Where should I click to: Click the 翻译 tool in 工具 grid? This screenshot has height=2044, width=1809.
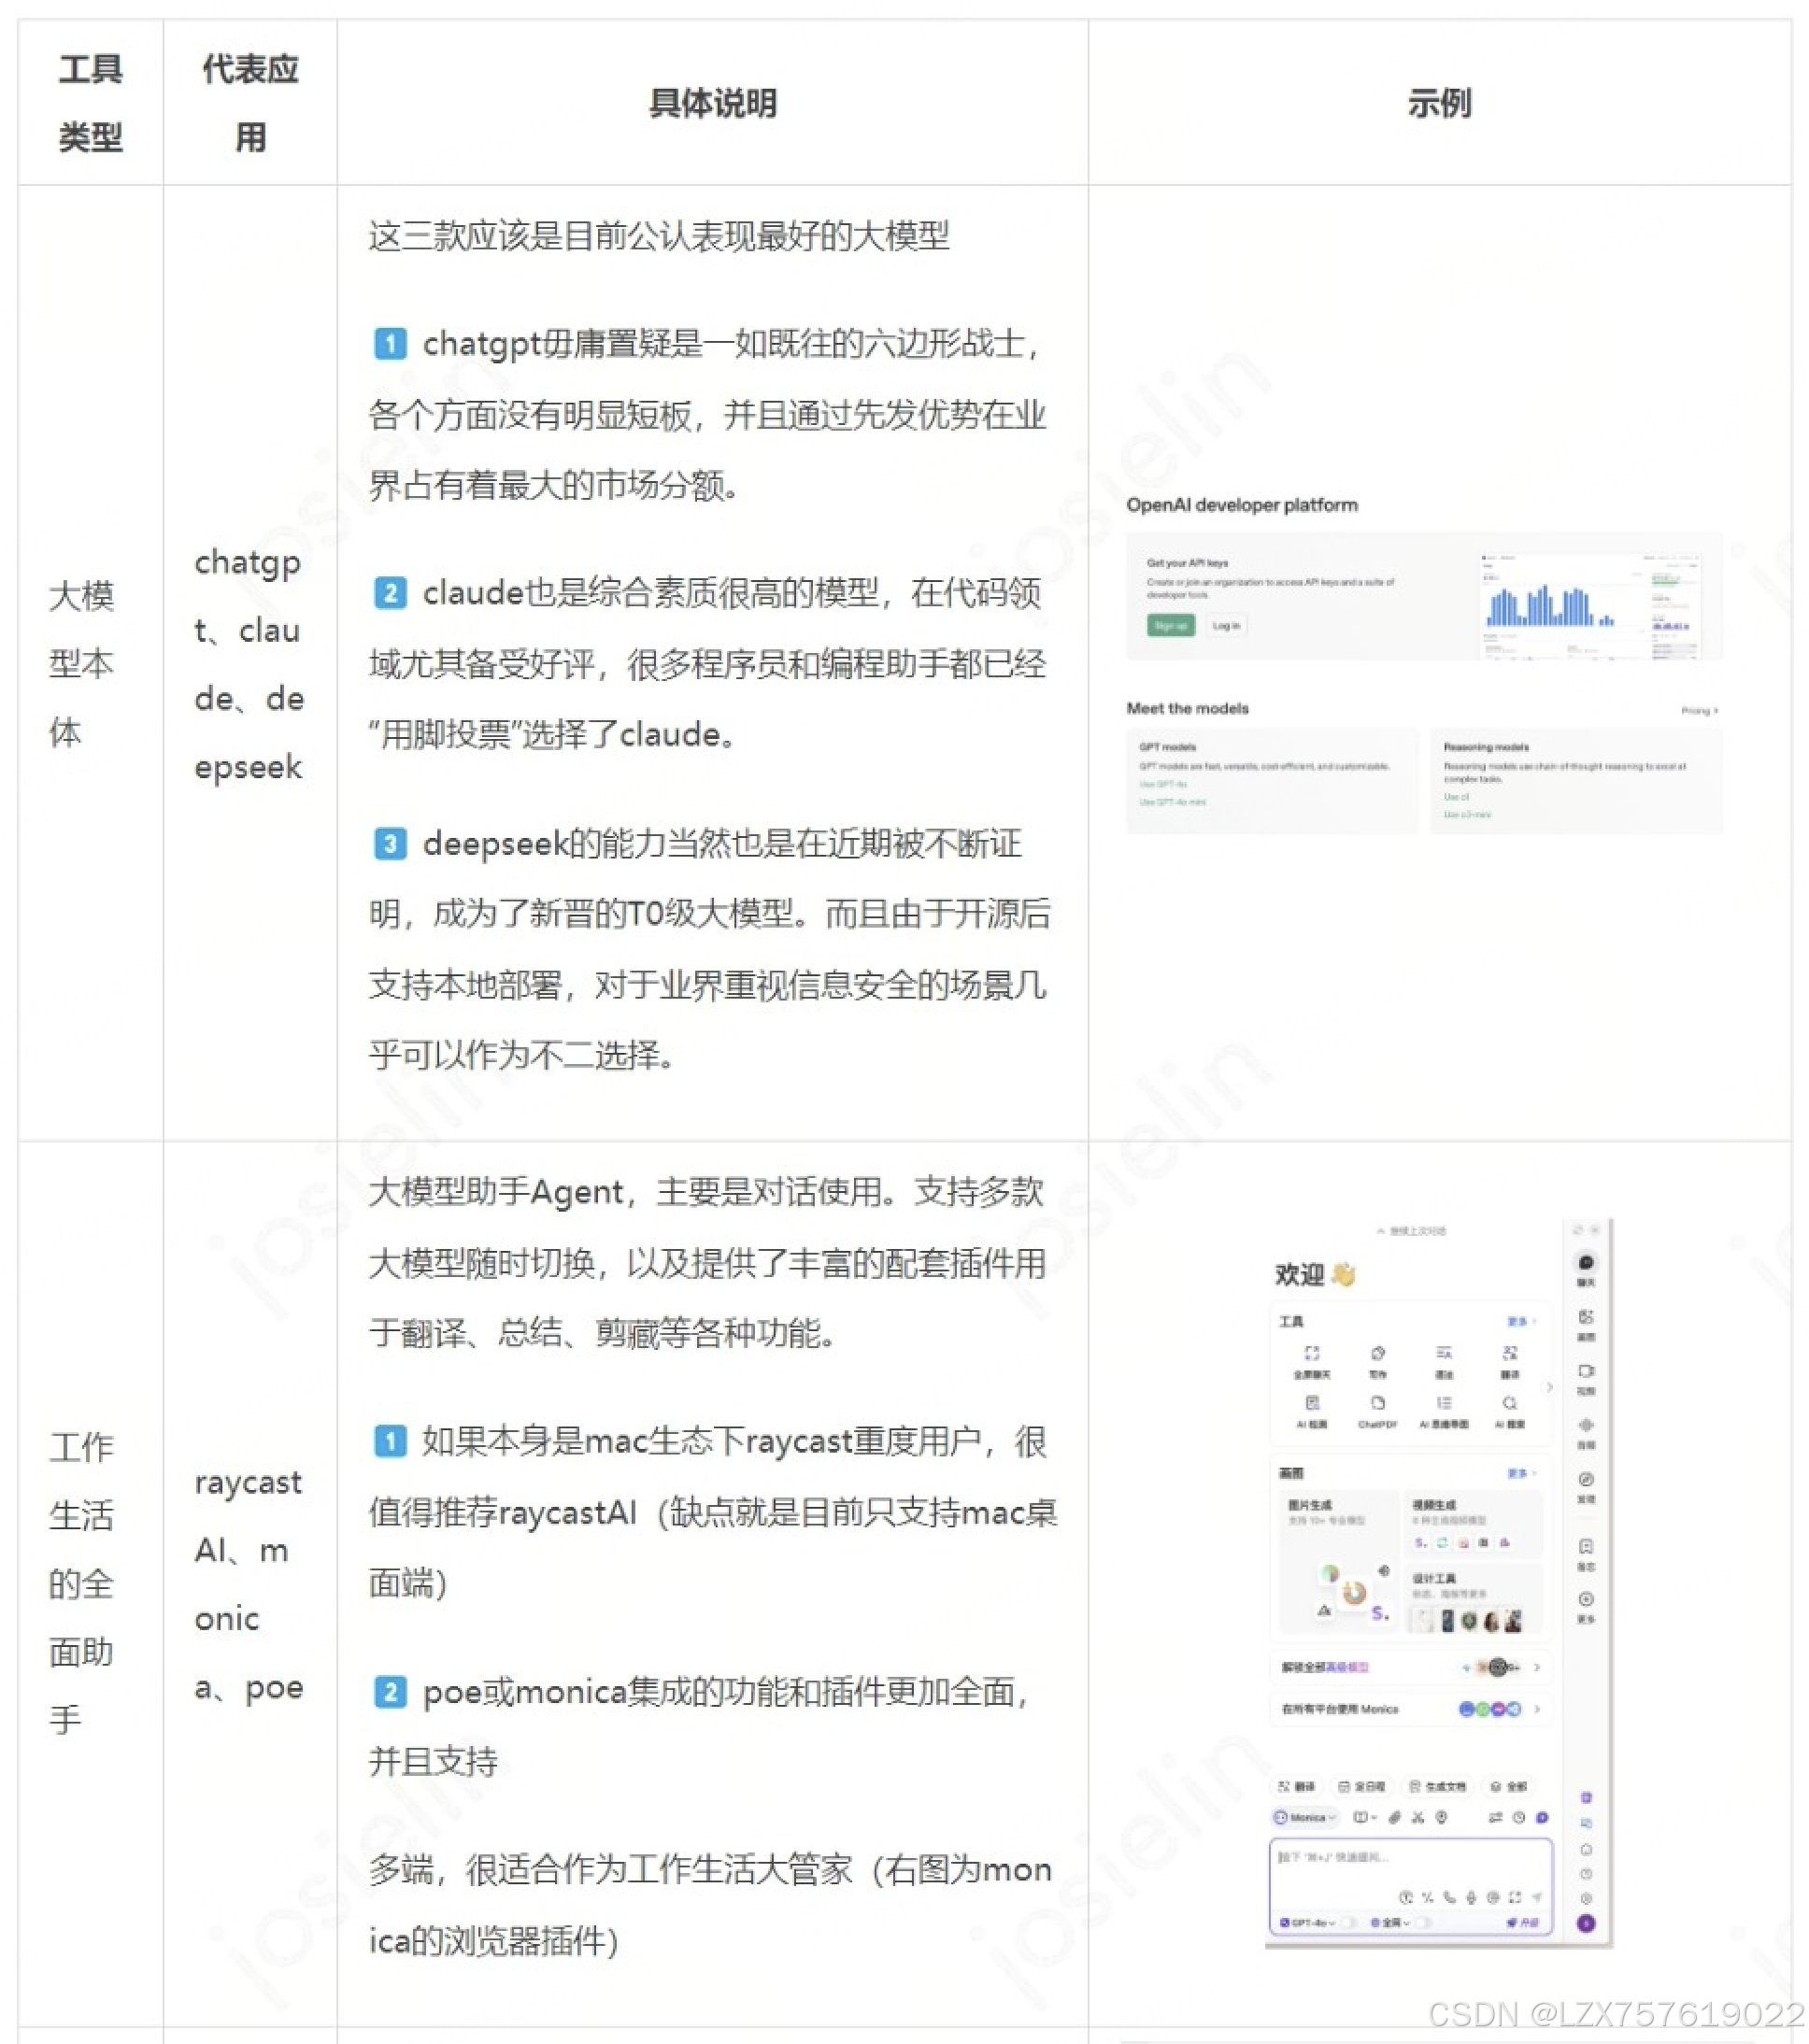tap(1509, 1353)
